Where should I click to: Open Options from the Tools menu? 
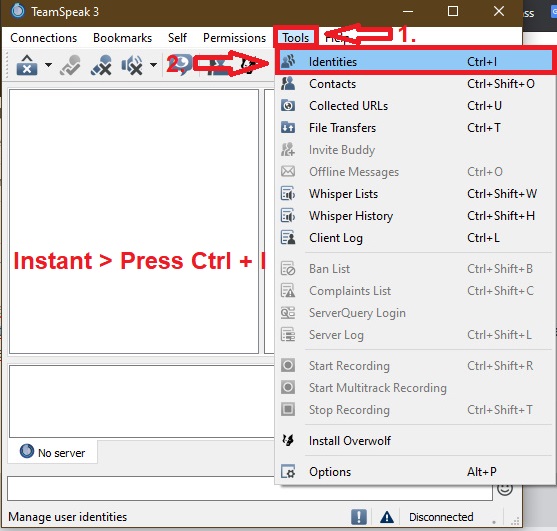pyautogui.click(x=415, y=472)
